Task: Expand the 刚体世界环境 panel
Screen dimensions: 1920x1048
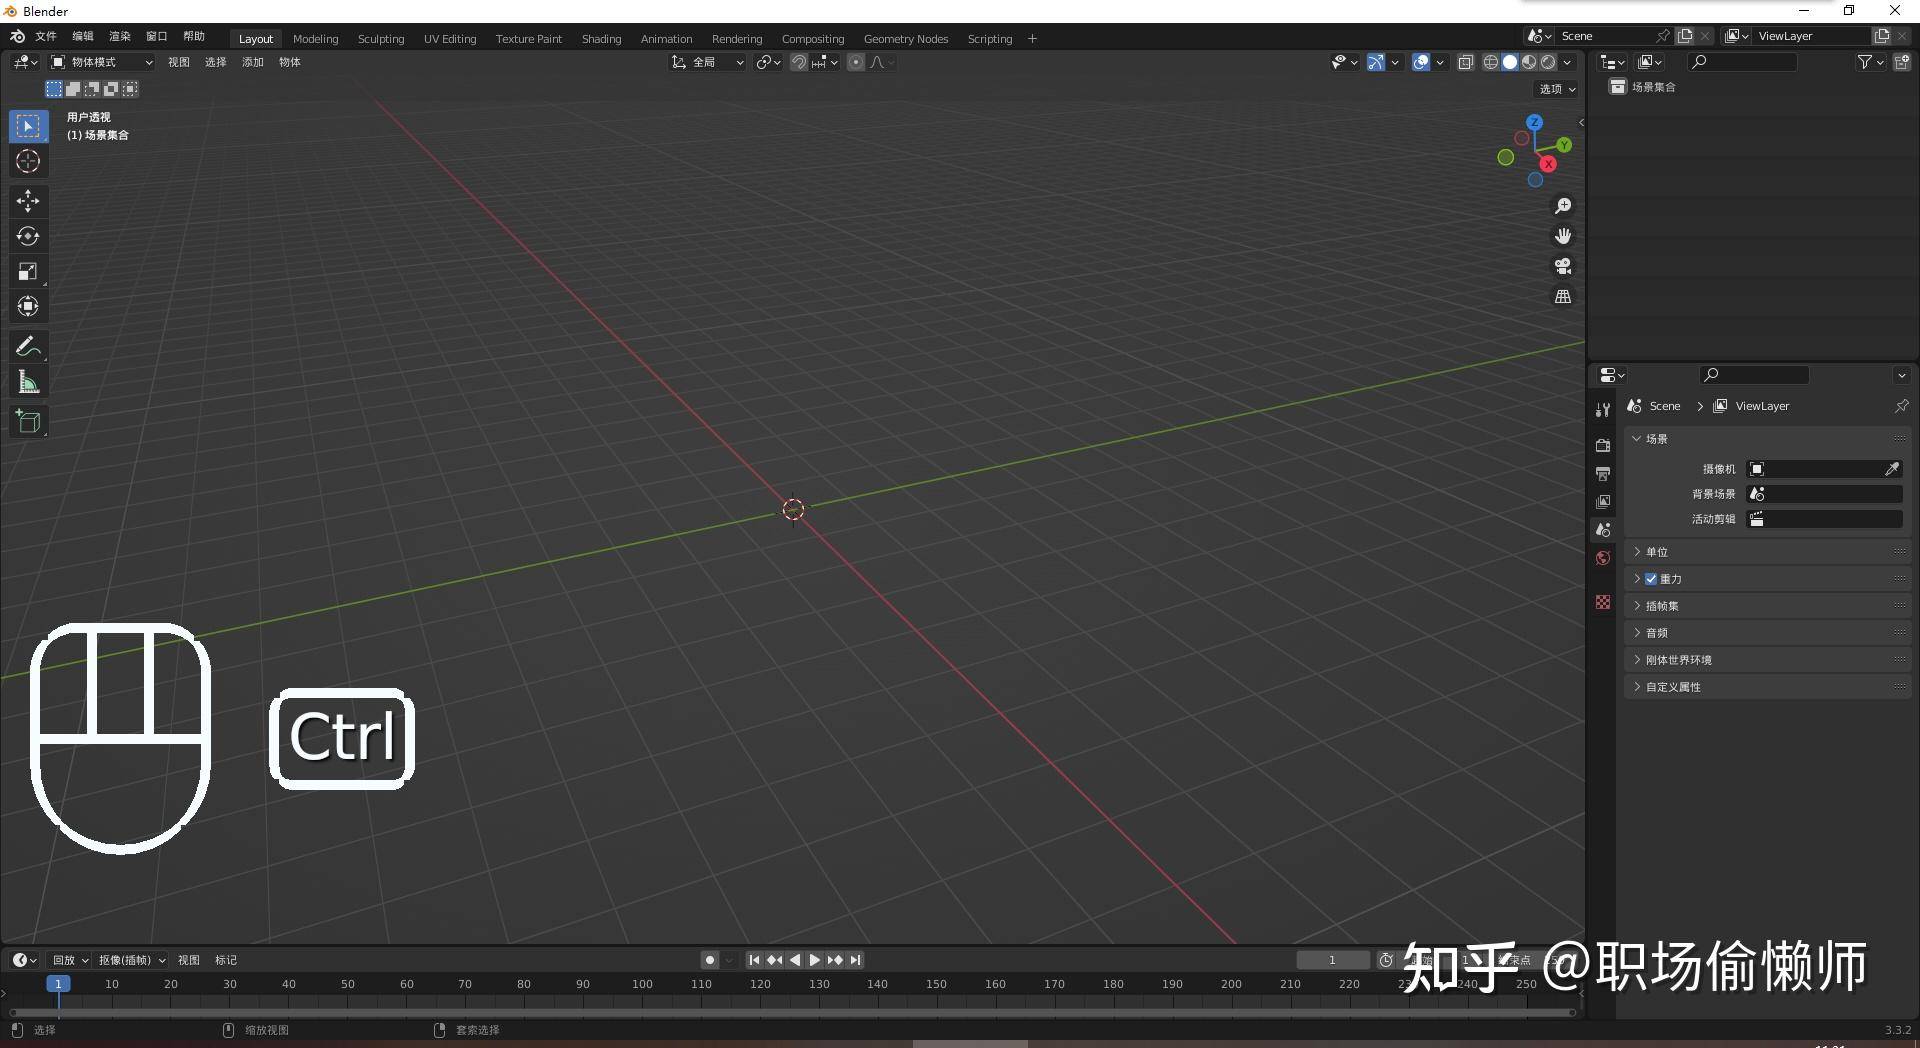Action: [1767, 660]
